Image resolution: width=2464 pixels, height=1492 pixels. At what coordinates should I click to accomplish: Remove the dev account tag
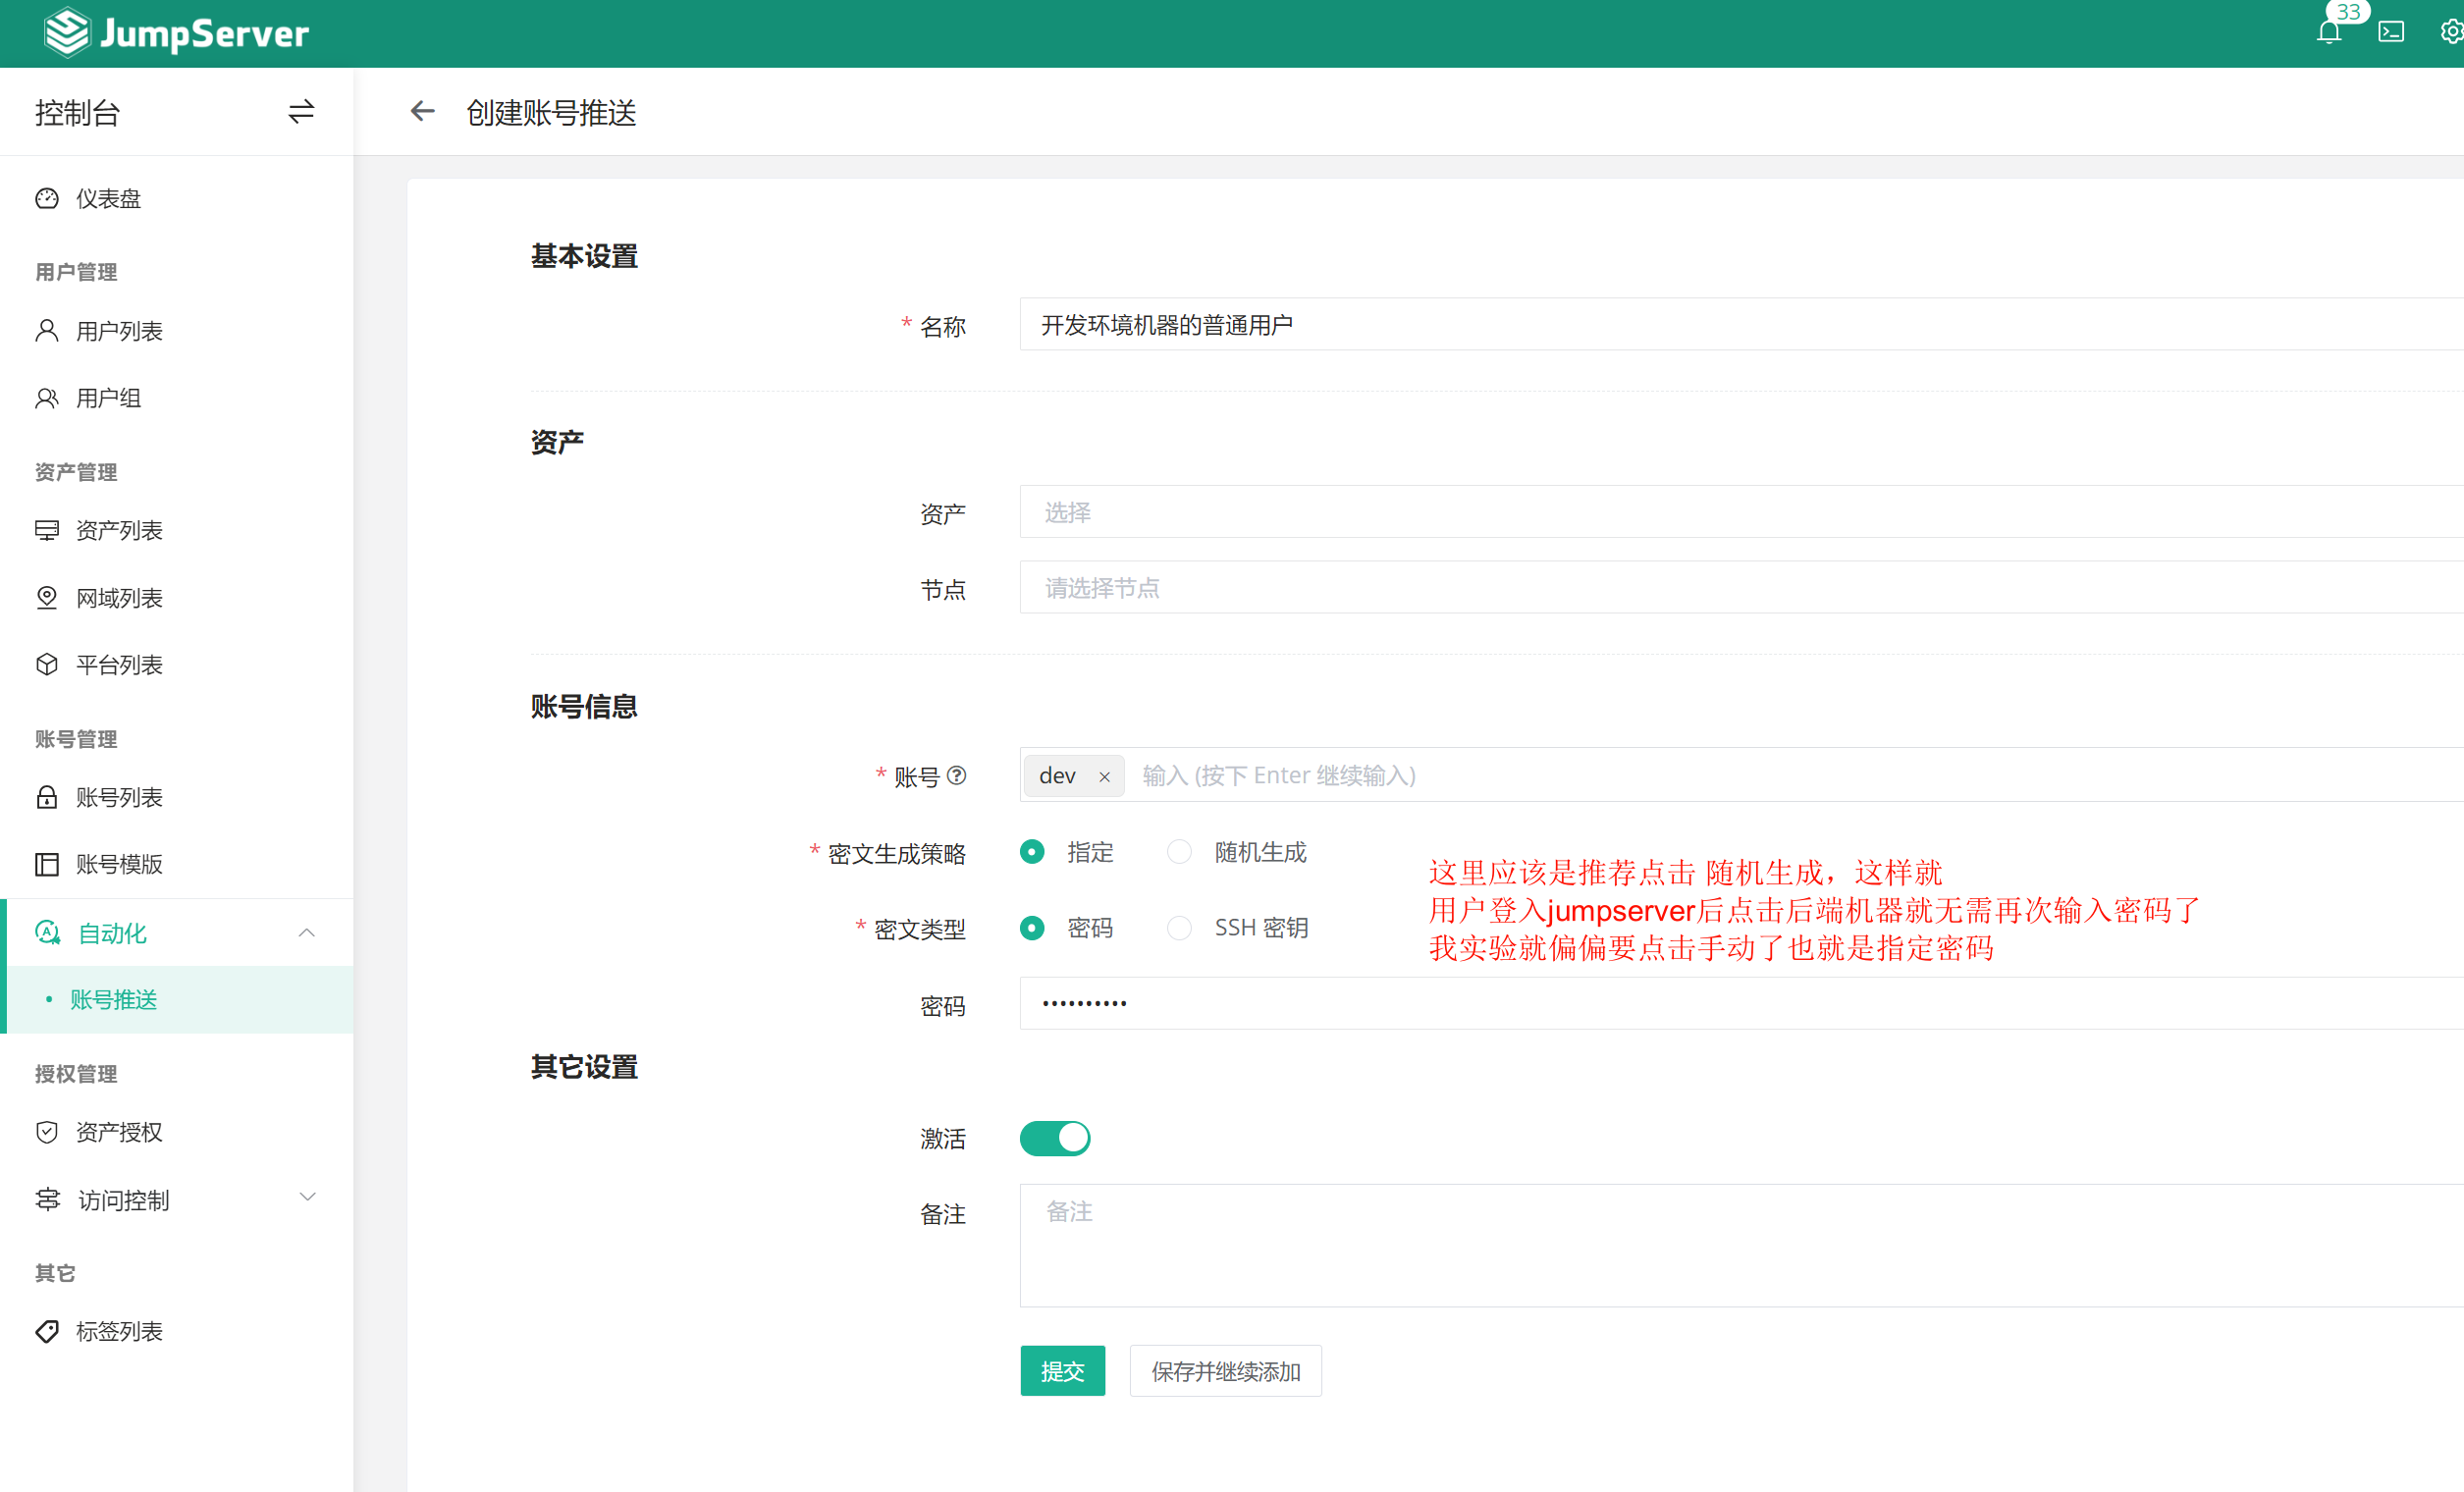(1104, 777)
